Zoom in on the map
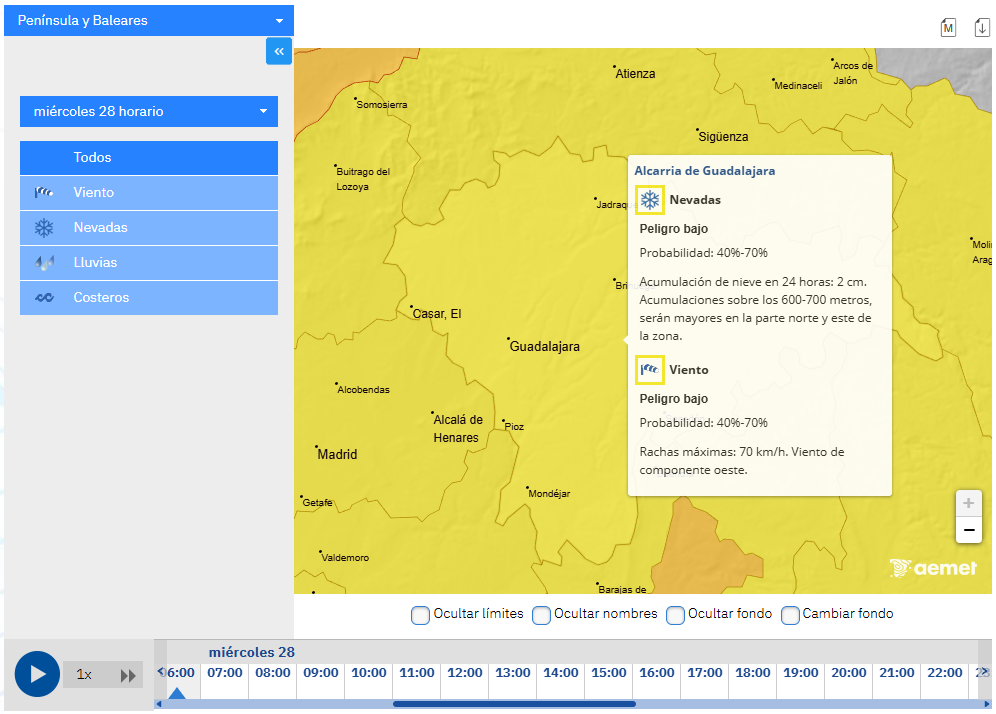This screenshot has height=714, width=996. 968,503
